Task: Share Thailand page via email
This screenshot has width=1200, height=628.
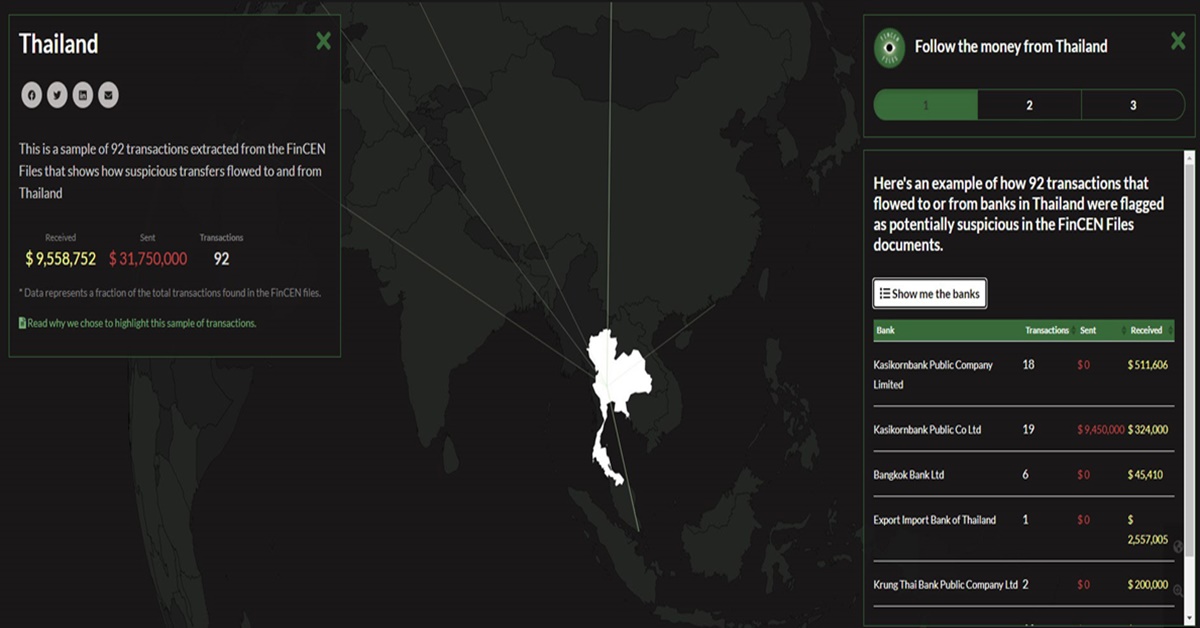Action: pos(108,95)
